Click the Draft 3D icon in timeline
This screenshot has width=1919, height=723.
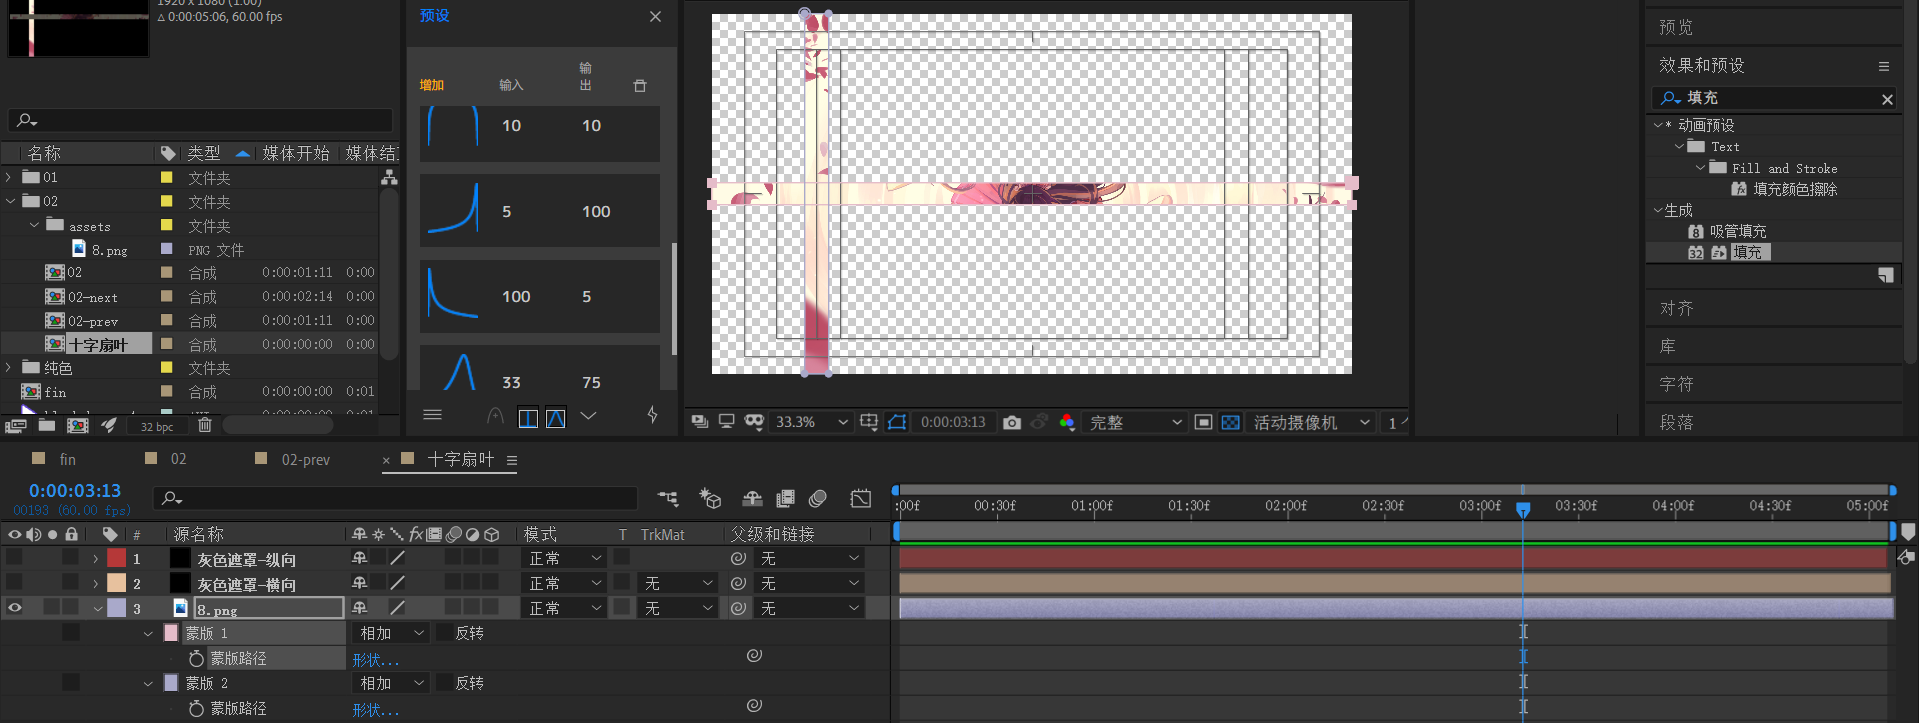(x=710, y=498)
